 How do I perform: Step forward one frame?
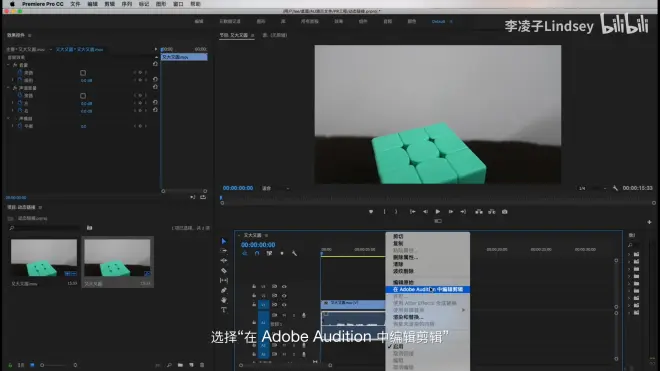[450, 212]
